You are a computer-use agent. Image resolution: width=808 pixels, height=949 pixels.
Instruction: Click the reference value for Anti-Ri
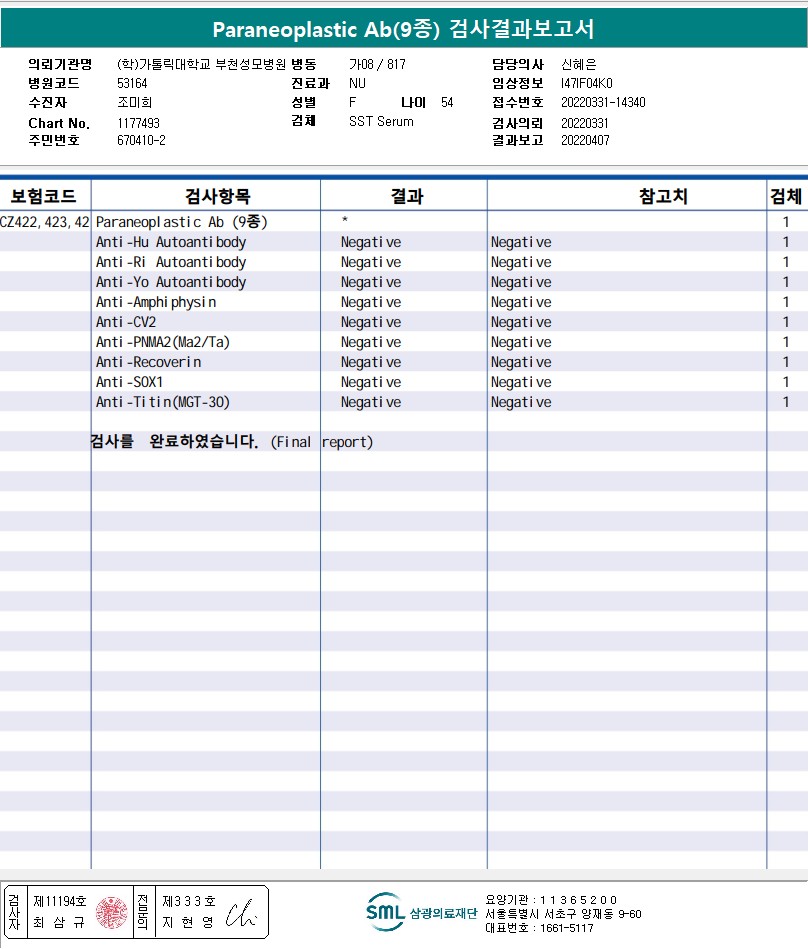pos(521,262)
